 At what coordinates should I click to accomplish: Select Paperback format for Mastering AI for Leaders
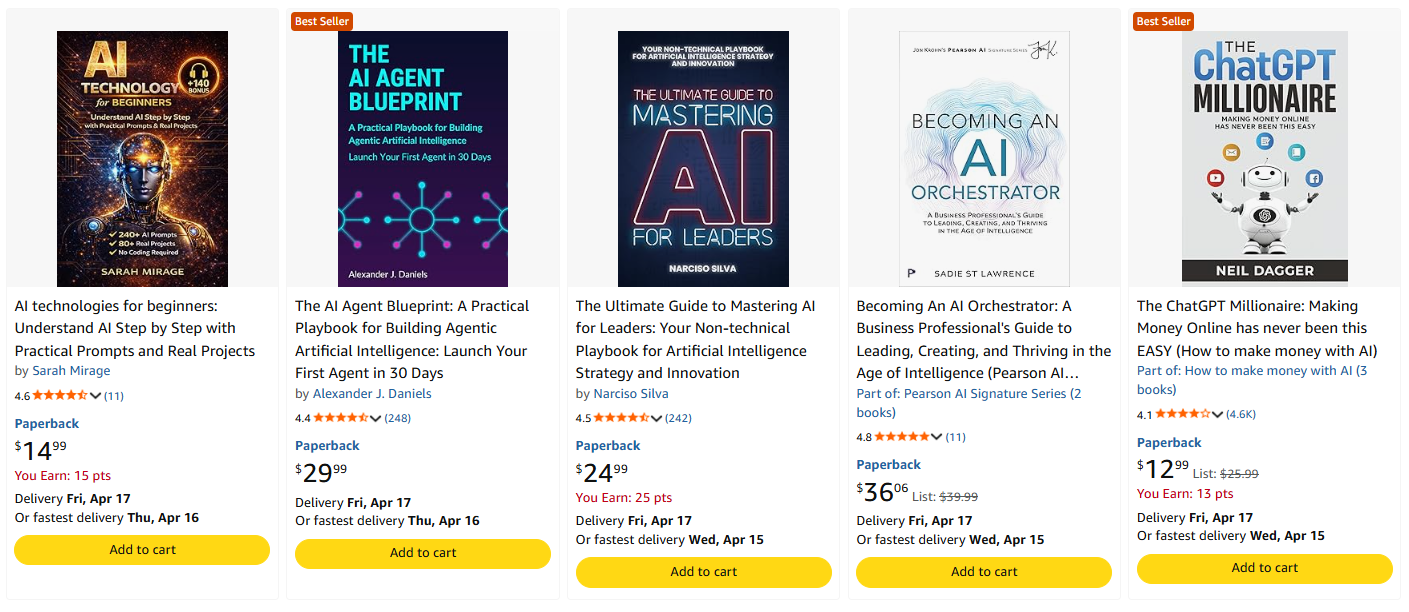608,446
